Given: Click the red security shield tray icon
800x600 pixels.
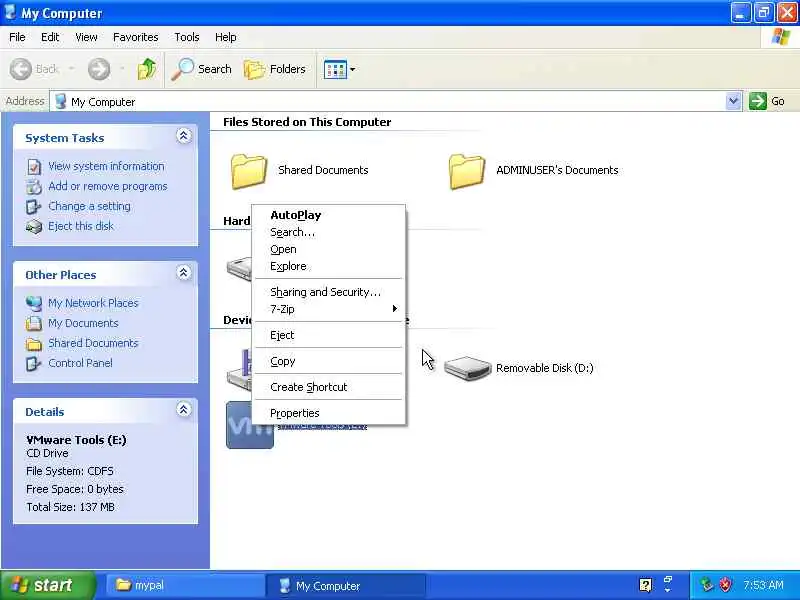Looking at the screenshot, I should (x=725, y=585).
